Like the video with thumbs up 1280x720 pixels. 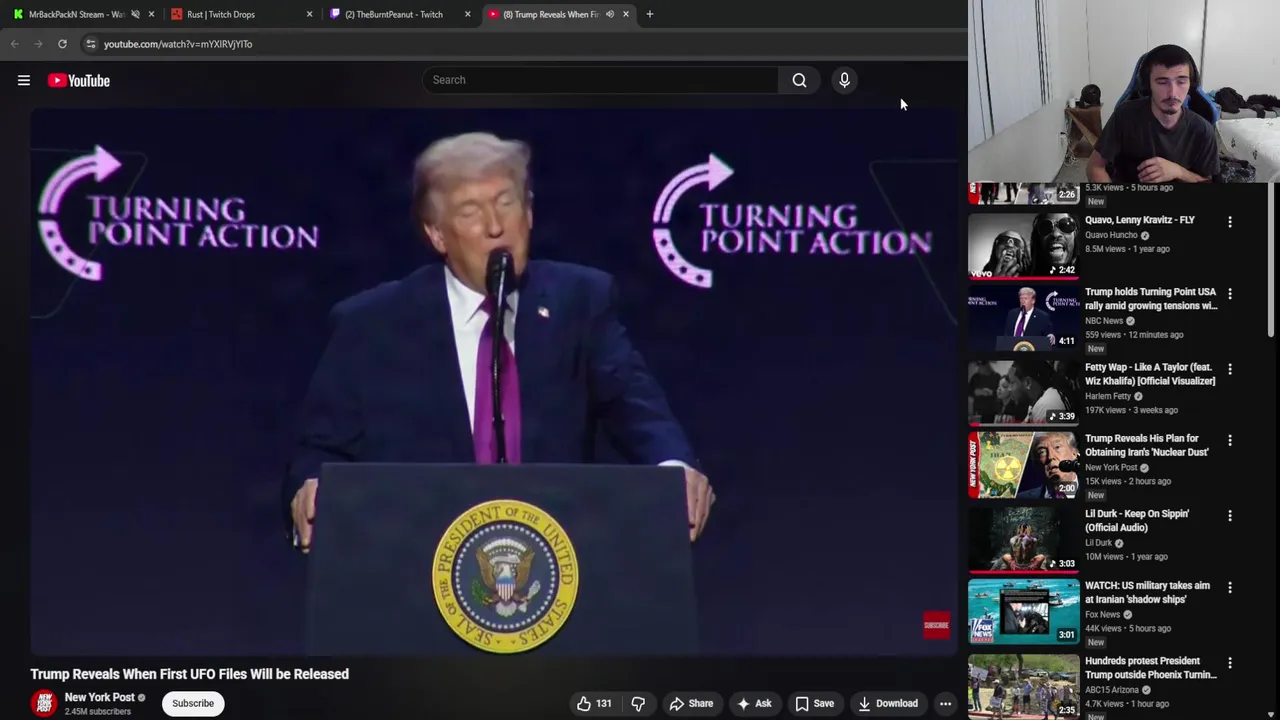click(594, 703)
